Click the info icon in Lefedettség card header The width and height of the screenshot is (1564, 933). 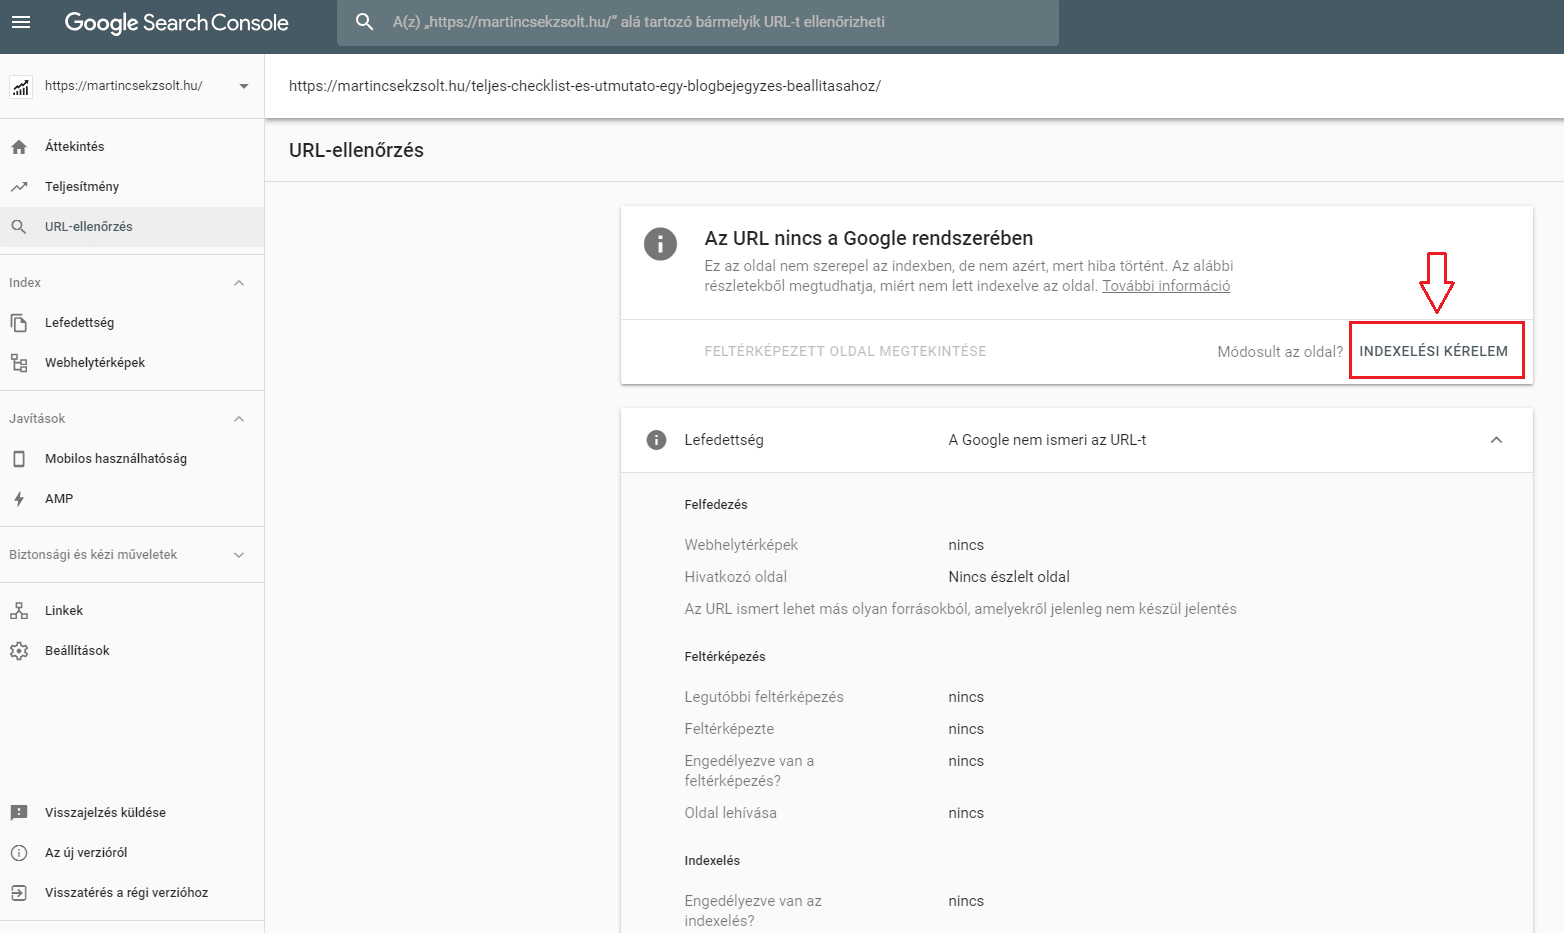[x=656, y=440]
